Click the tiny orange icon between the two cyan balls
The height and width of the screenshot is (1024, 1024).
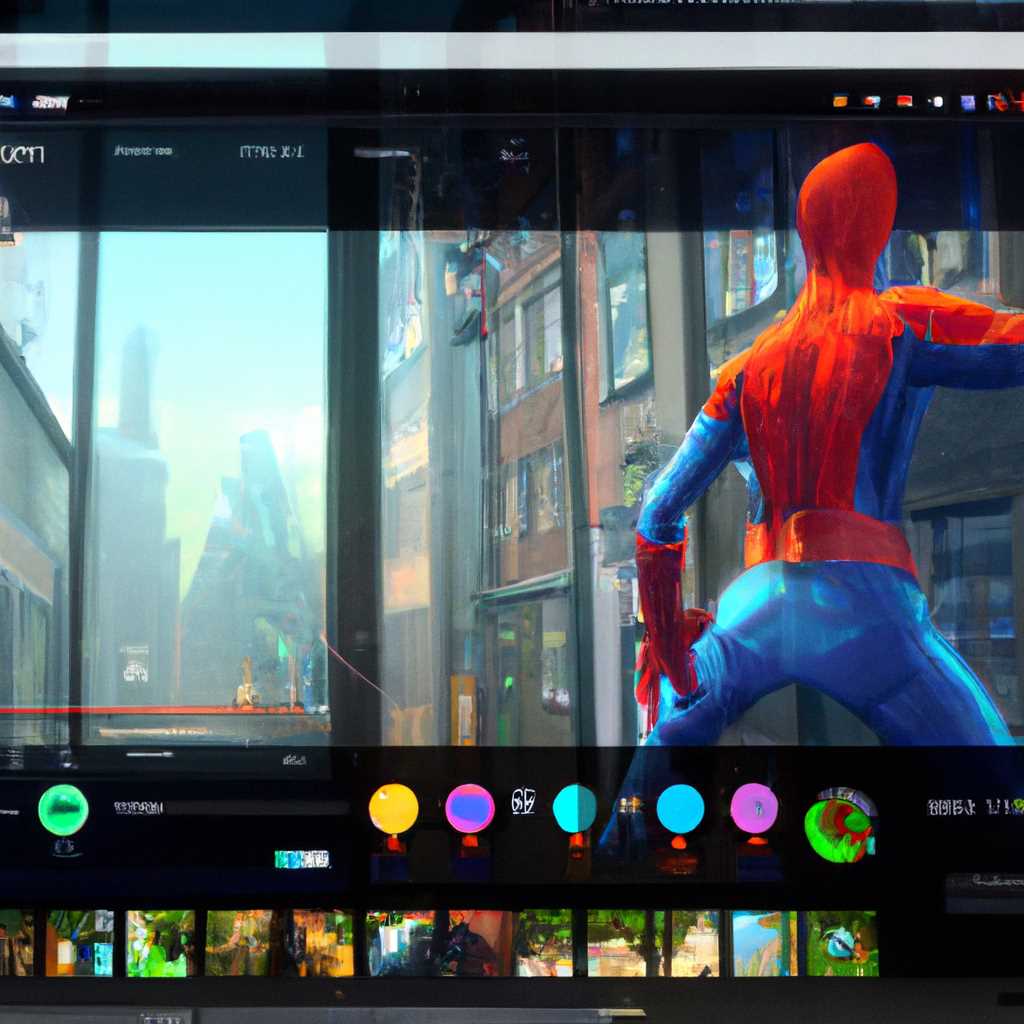(630, 805)
